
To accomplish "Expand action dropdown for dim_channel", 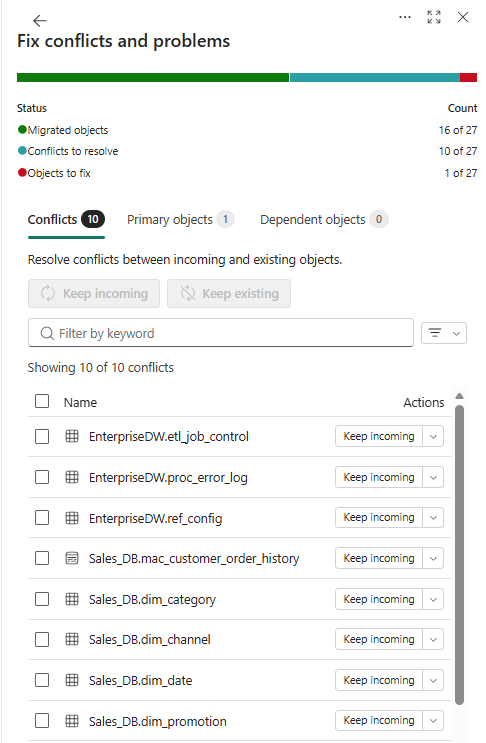I will (433, 639).
